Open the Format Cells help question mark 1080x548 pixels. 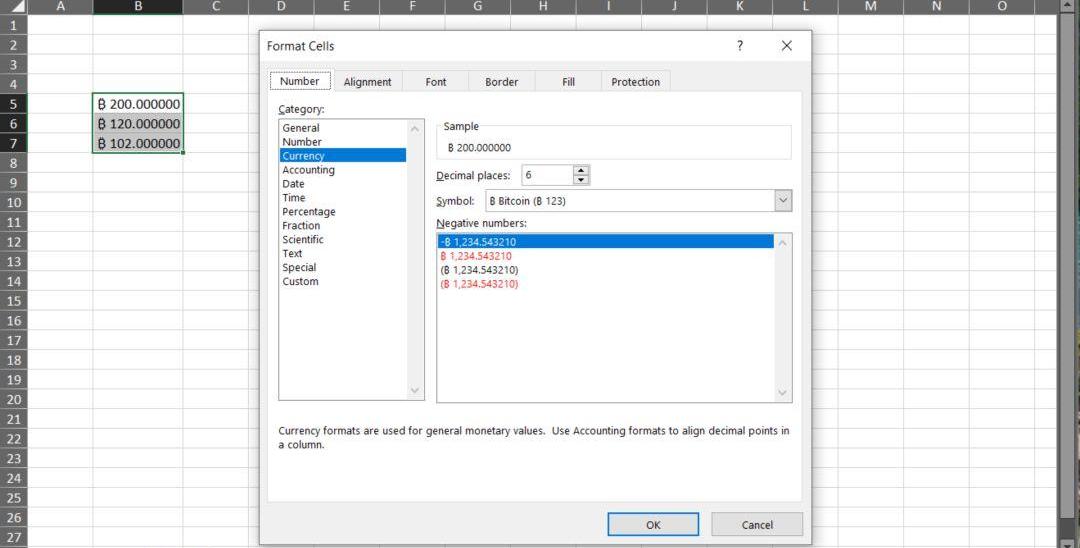pyautogui.click(x=740, y=46)
